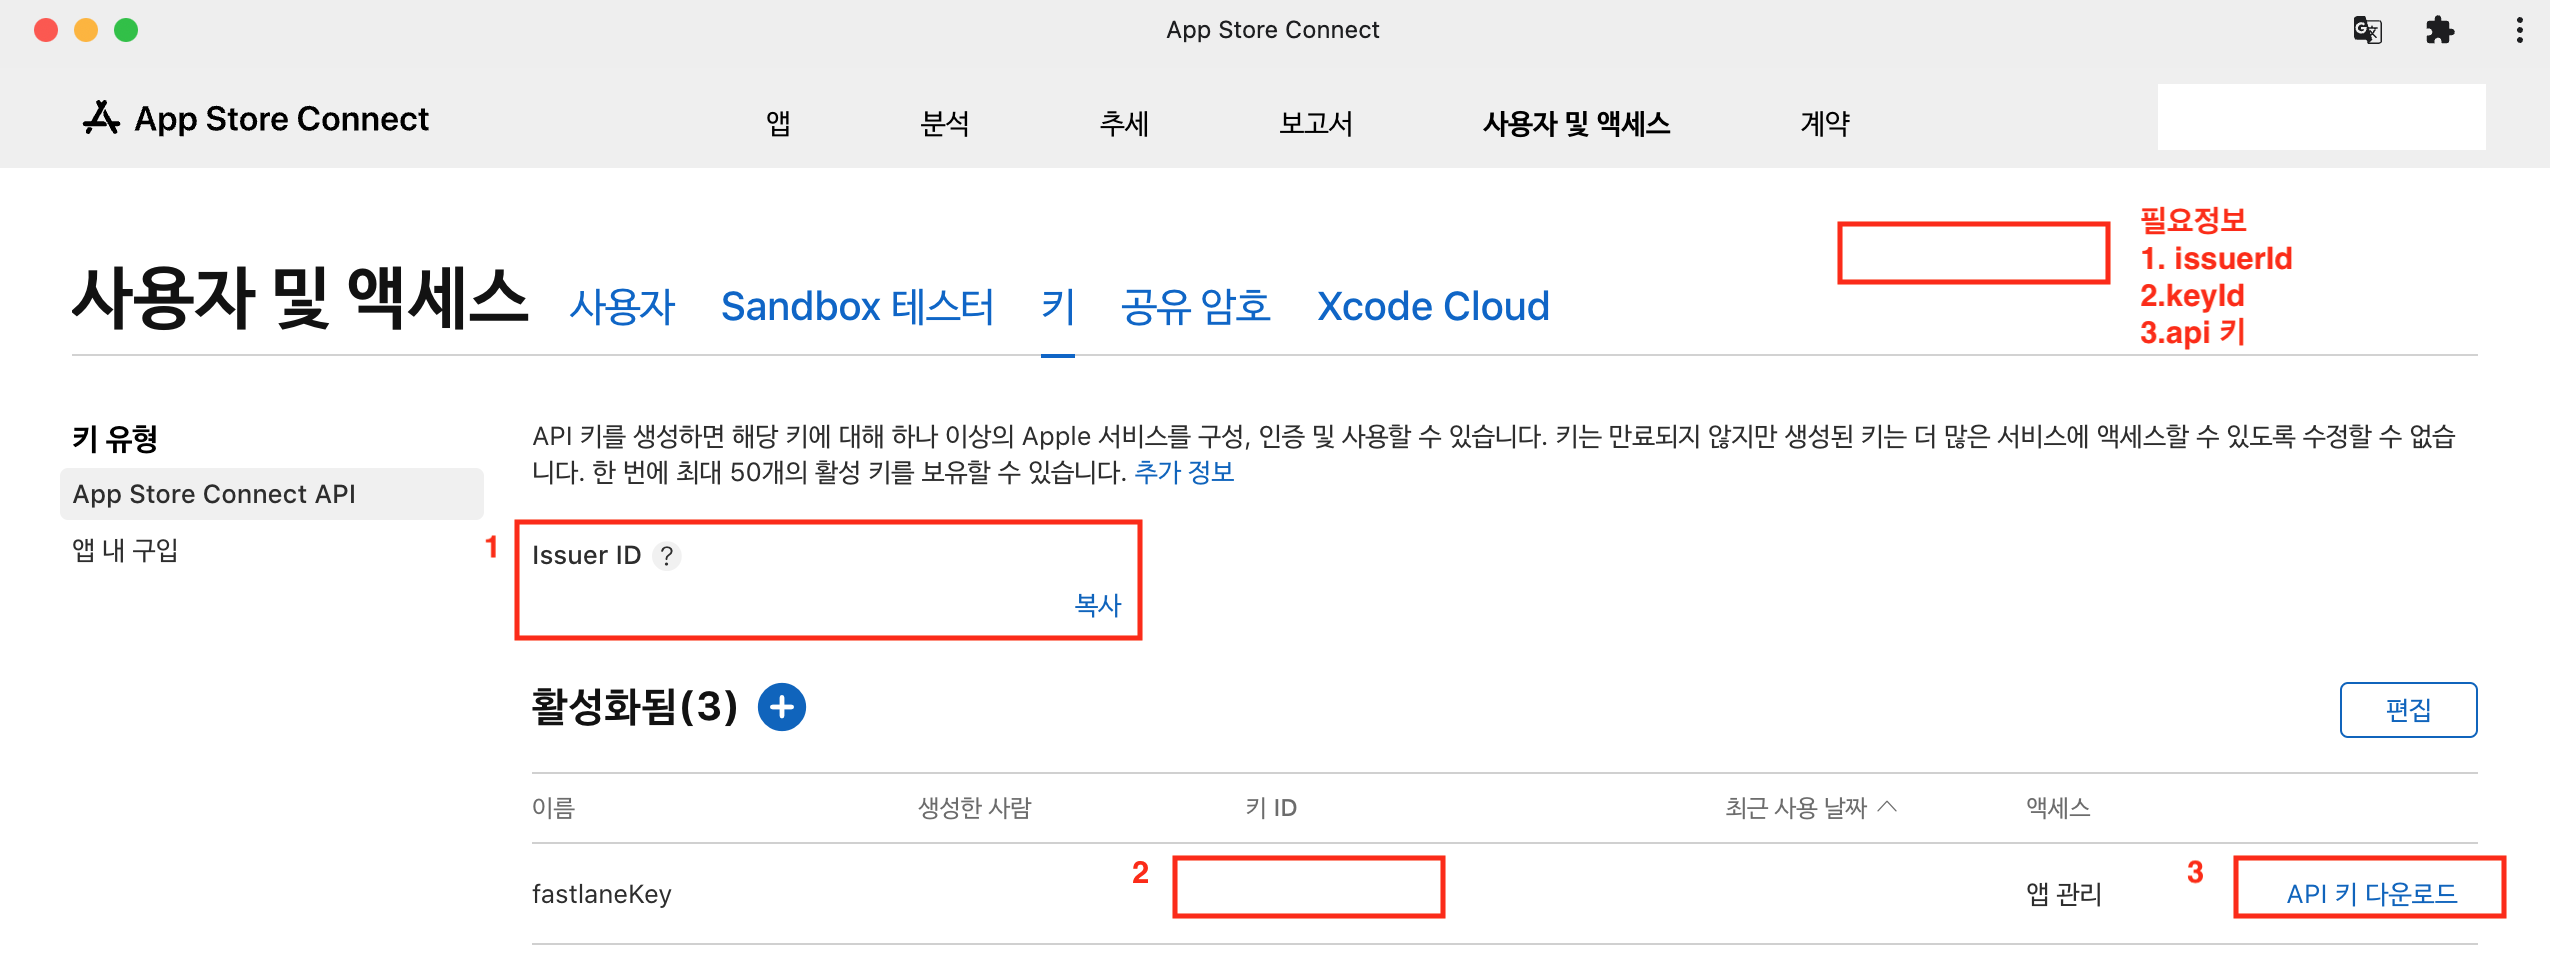Click the 사용자 및 액세스 page title
This screenshot has height=968, width=2550.
point(300,298)
